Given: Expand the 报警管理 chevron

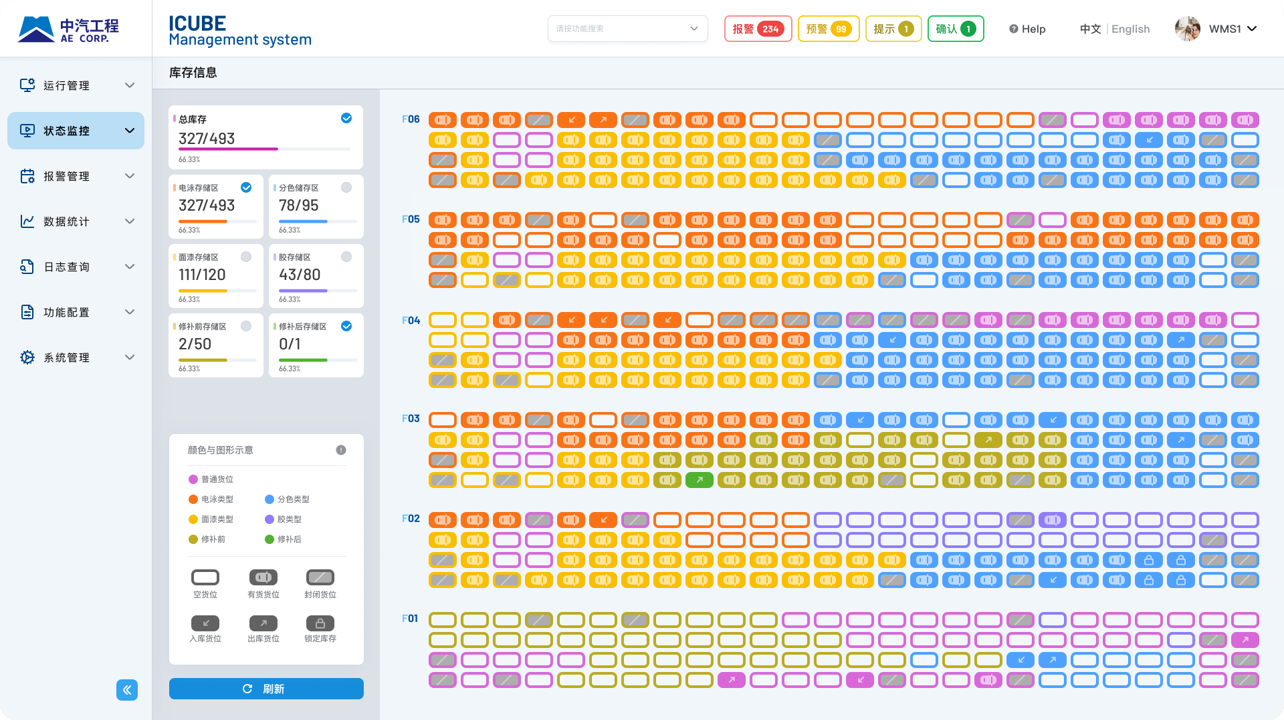Looking at the screenshot, I should (x=129, y=176).
